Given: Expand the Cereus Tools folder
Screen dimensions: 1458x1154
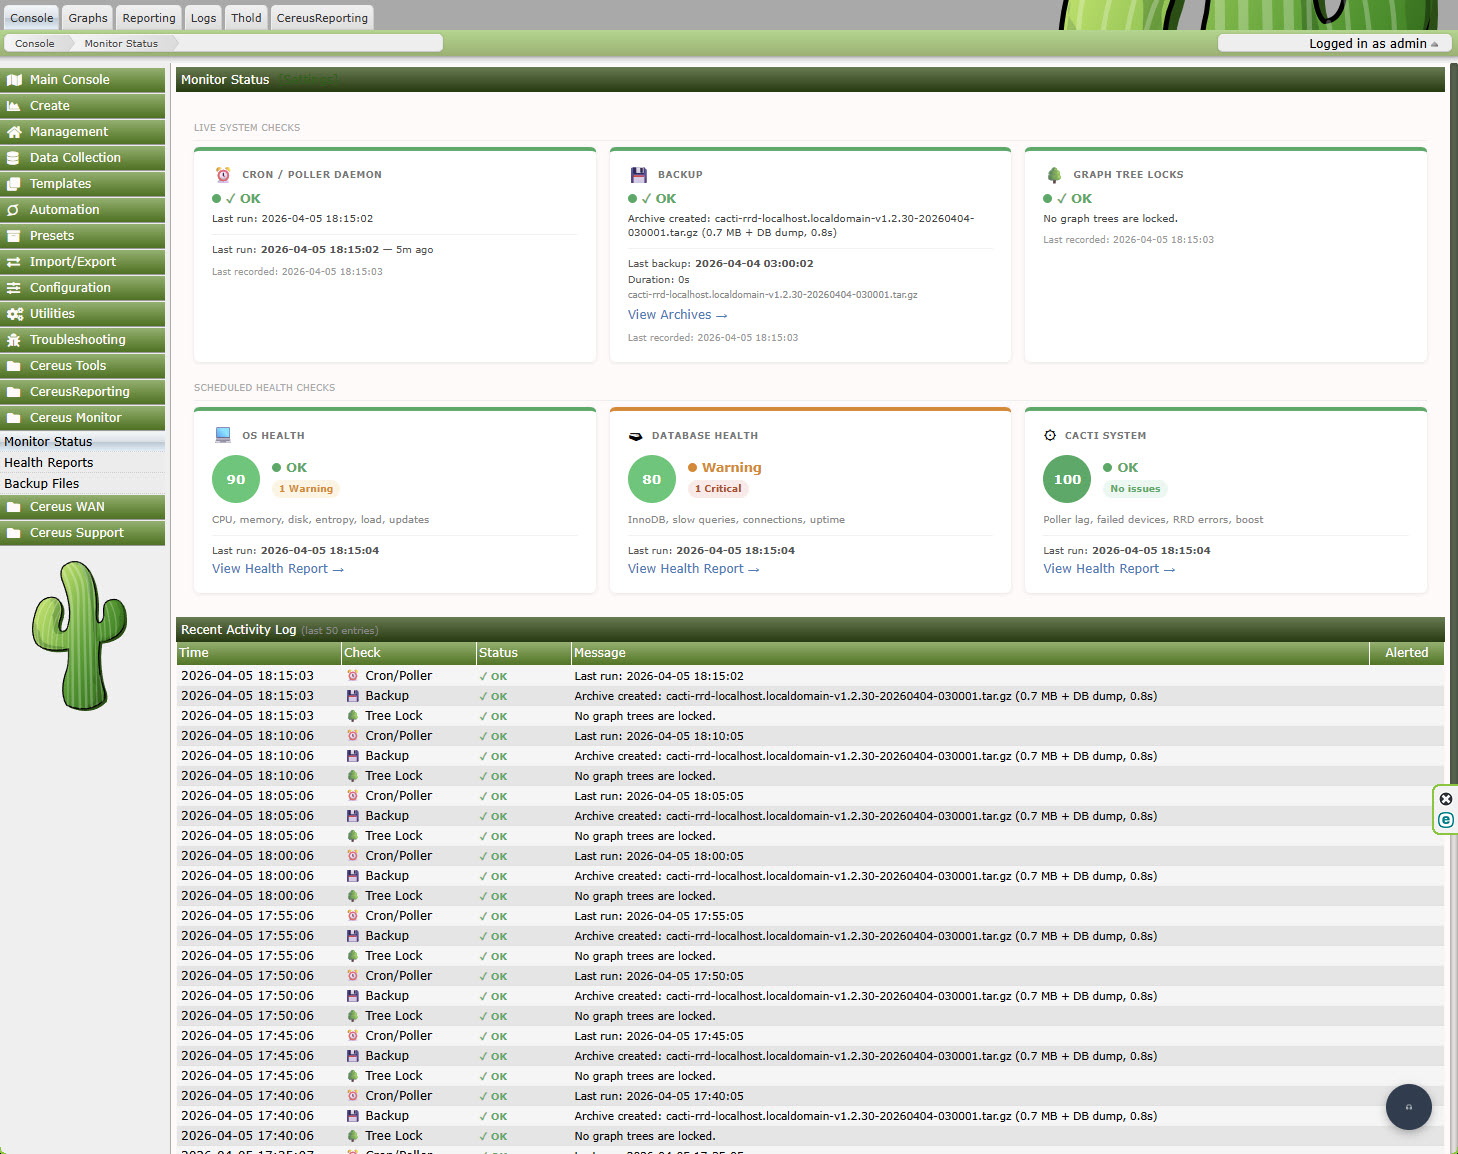Looking at the screenshot, I should [x=14, y=365].
